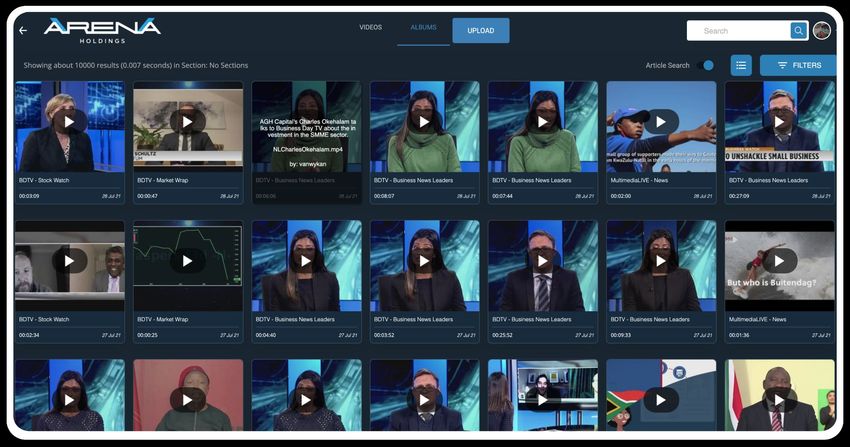
Task: Play the Market Wrap chart video lasting 00:00:25
Action: (188, 261)
